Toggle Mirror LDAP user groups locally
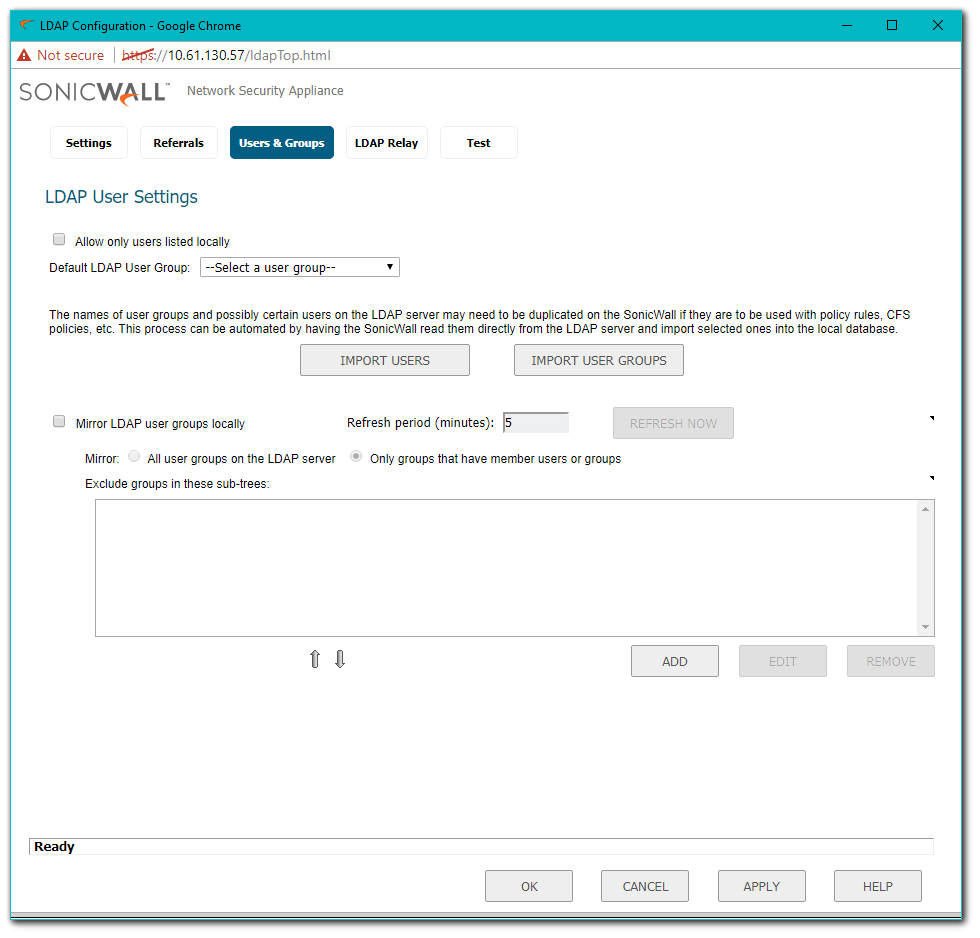The image size is (980, 938). point(59,423)
